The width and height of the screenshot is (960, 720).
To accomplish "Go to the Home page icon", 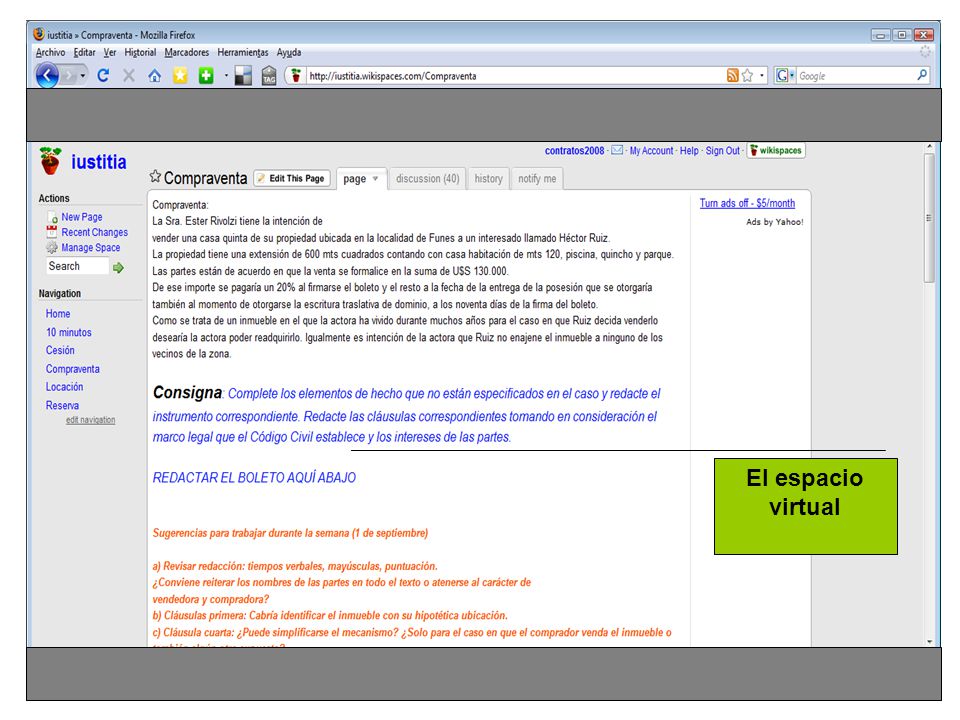I will [154, 76].
